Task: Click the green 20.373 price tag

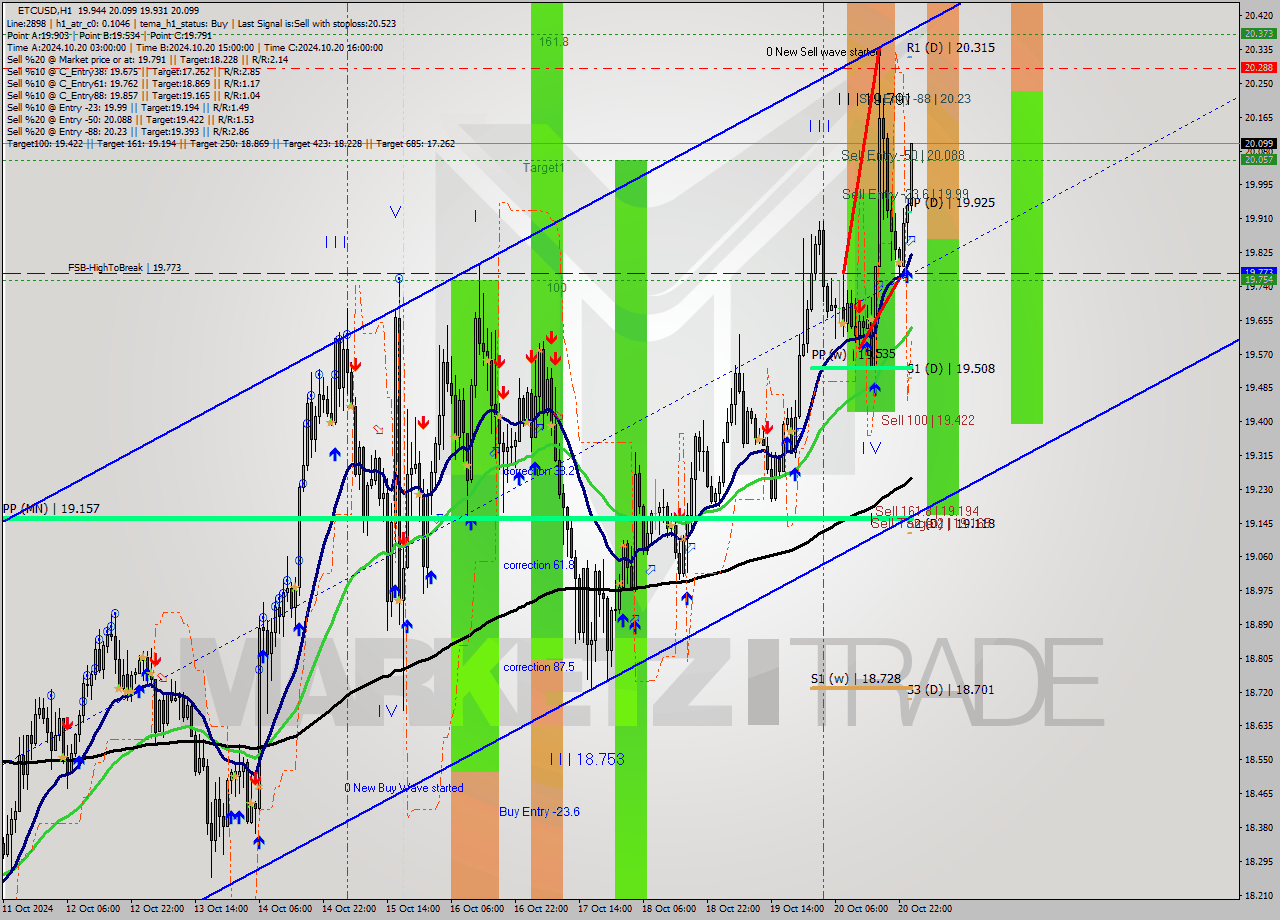Action: [1258, 34]
